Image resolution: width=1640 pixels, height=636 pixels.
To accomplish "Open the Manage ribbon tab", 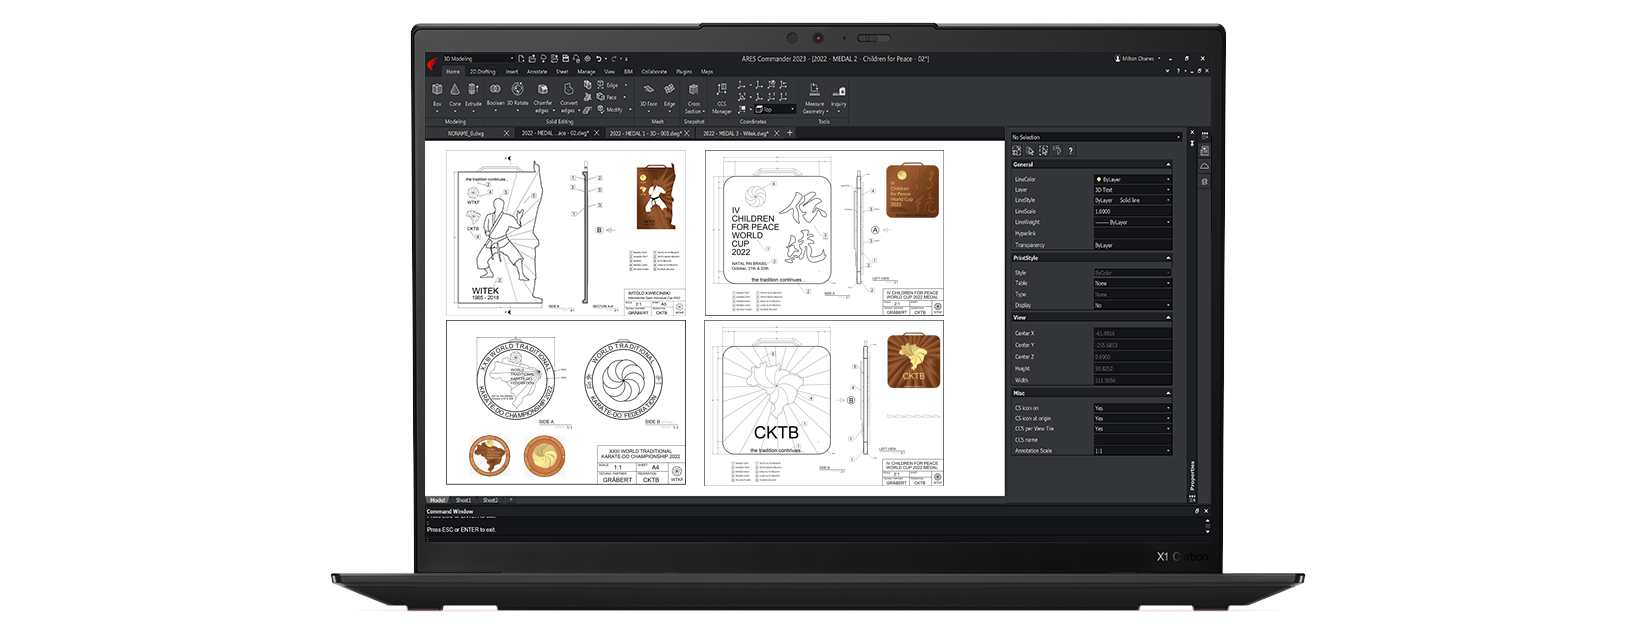I will point(586,72).
